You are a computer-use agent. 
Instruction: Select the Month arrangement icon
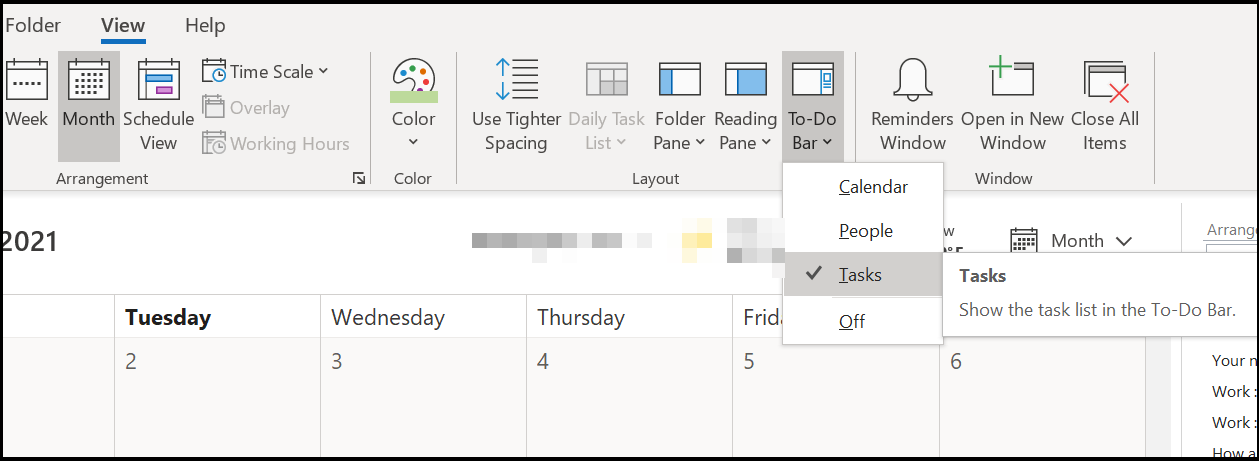(88, 80)
